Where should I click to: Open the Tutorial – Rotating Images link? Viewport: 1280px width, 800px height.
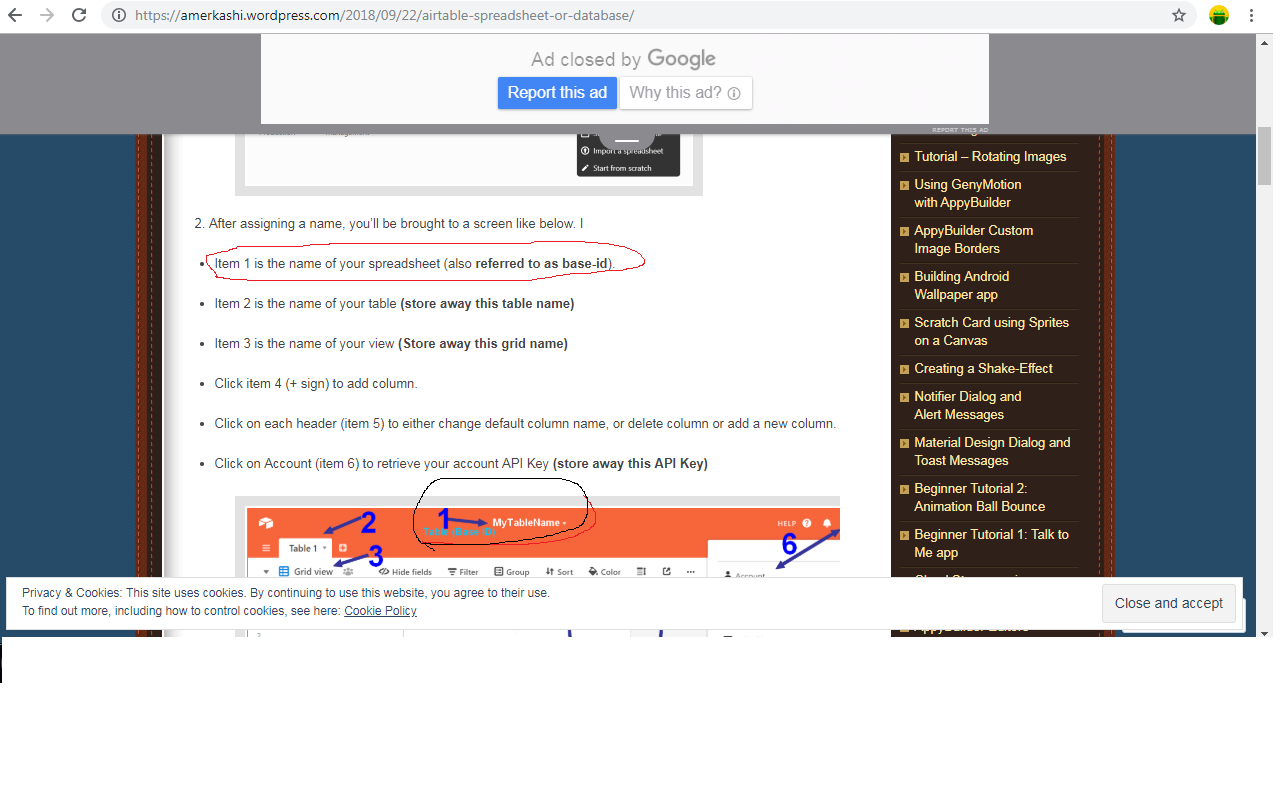(x=990, y=157)
